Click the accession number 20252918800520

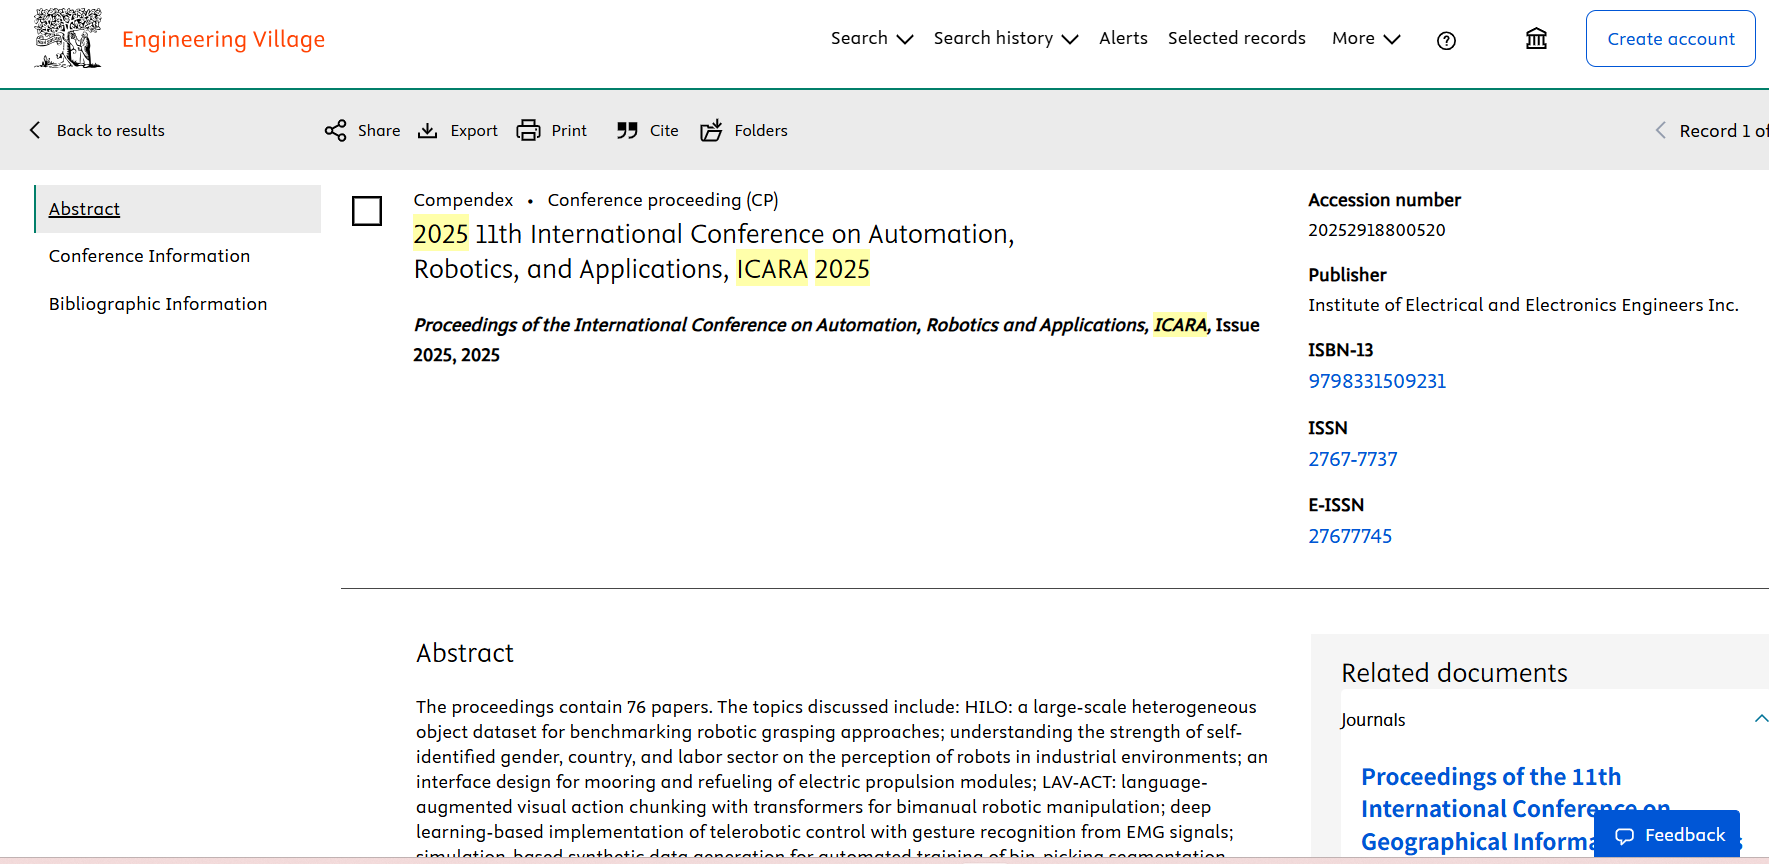[1377, 230]
